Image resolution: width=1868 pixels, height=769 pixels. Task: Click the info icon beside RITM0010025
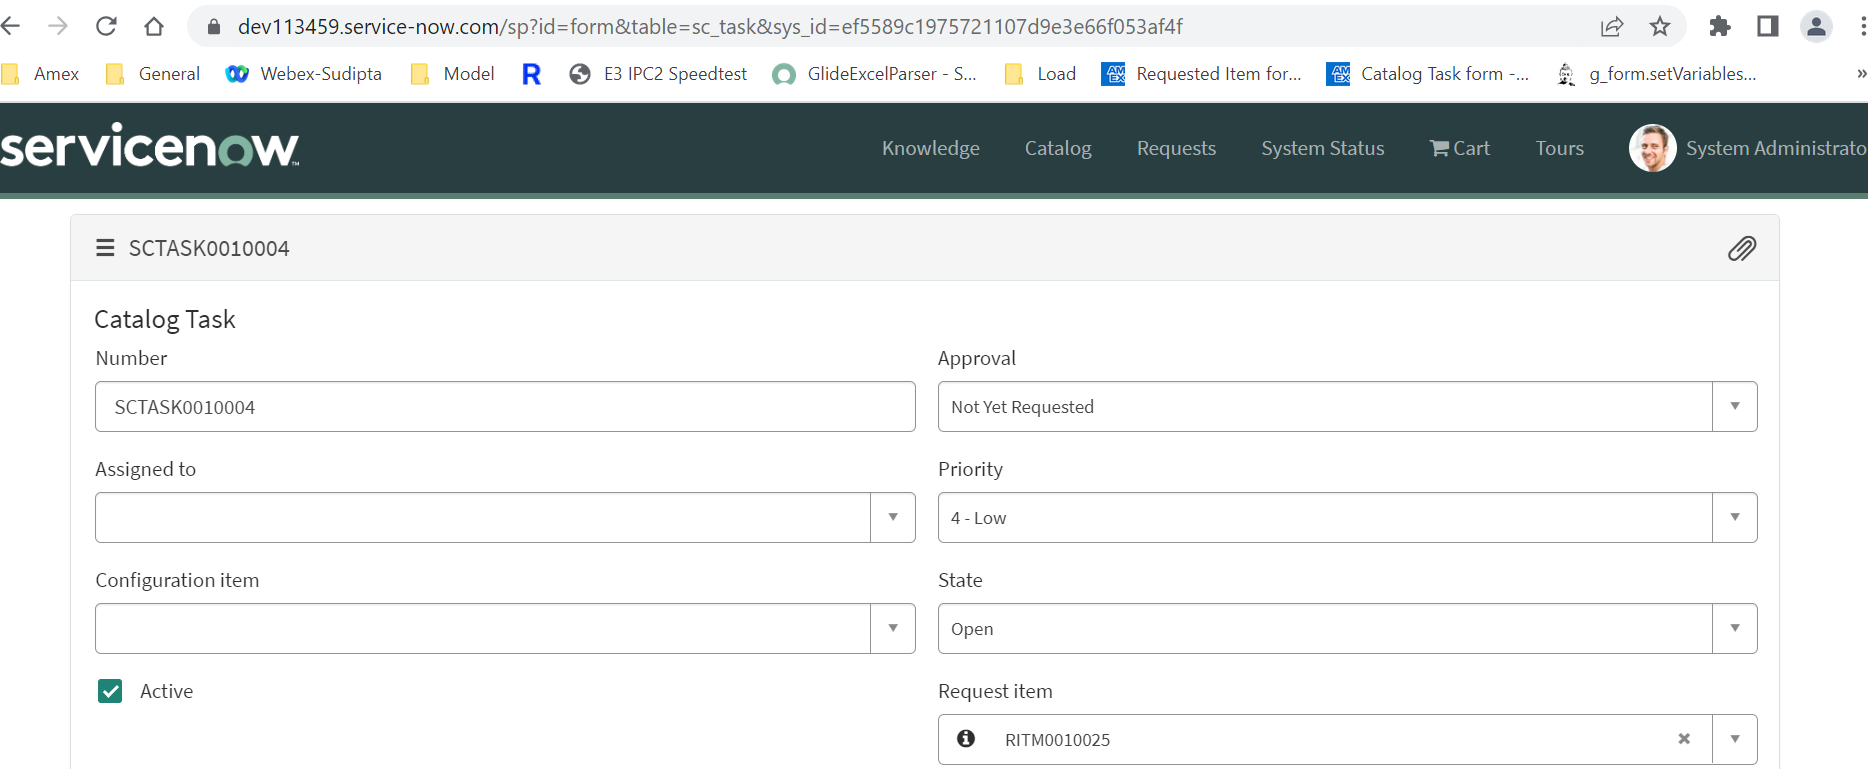click(965, 739)
